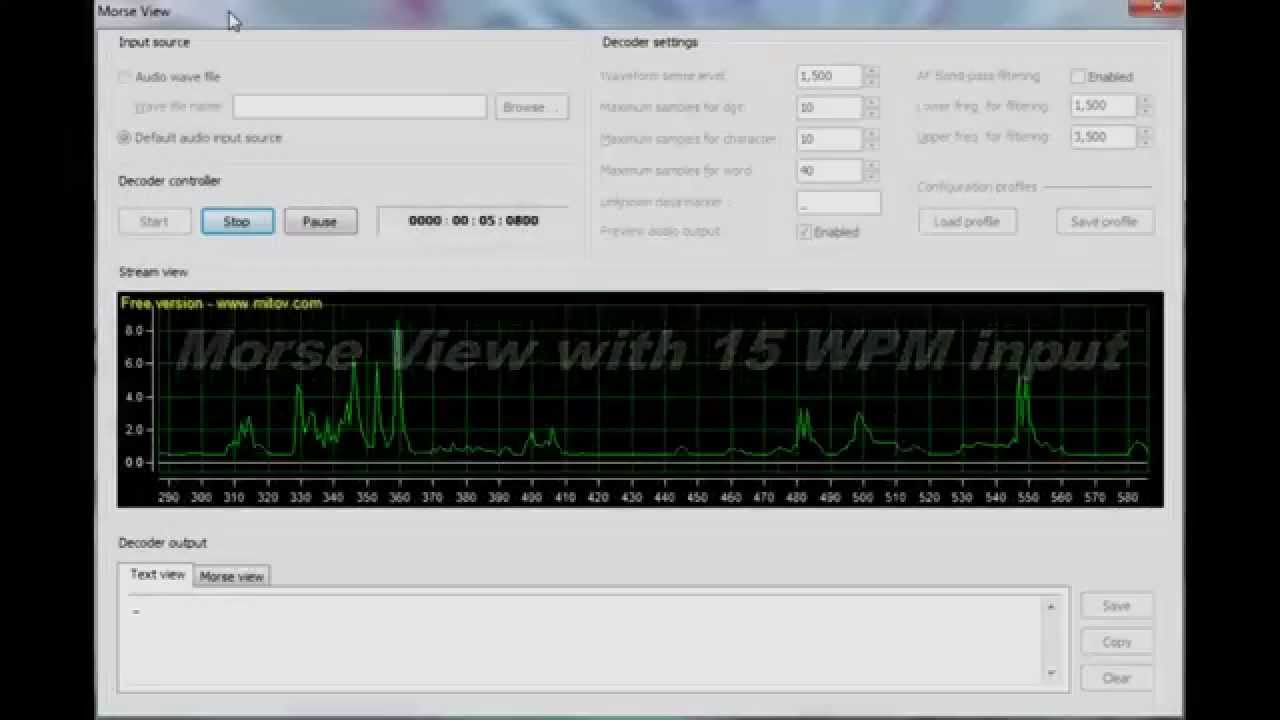Click the Morse View title bar text

coord(134,11)
